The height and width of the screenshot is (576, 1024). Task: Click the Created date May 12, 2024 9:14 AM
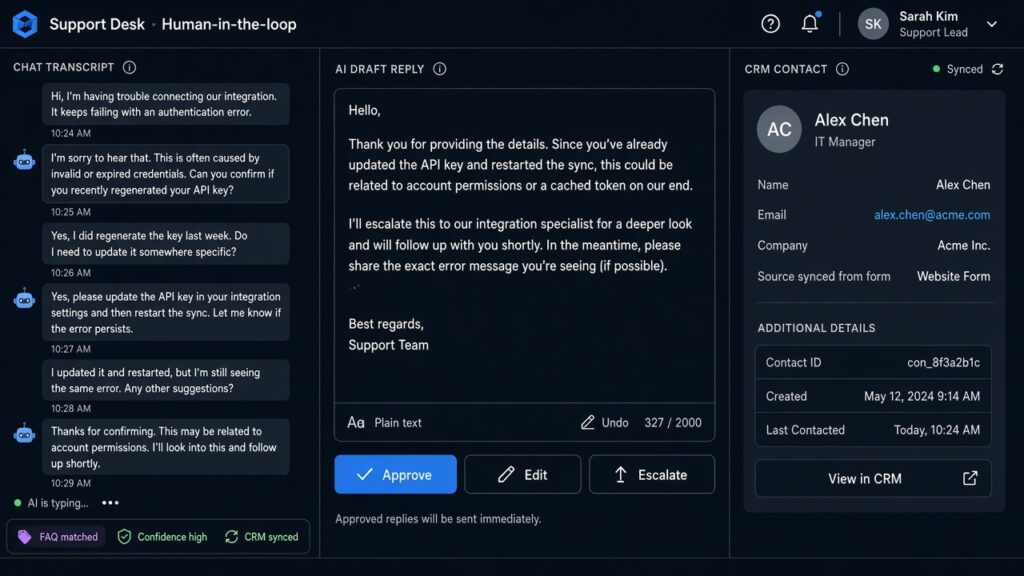(921, 396)
